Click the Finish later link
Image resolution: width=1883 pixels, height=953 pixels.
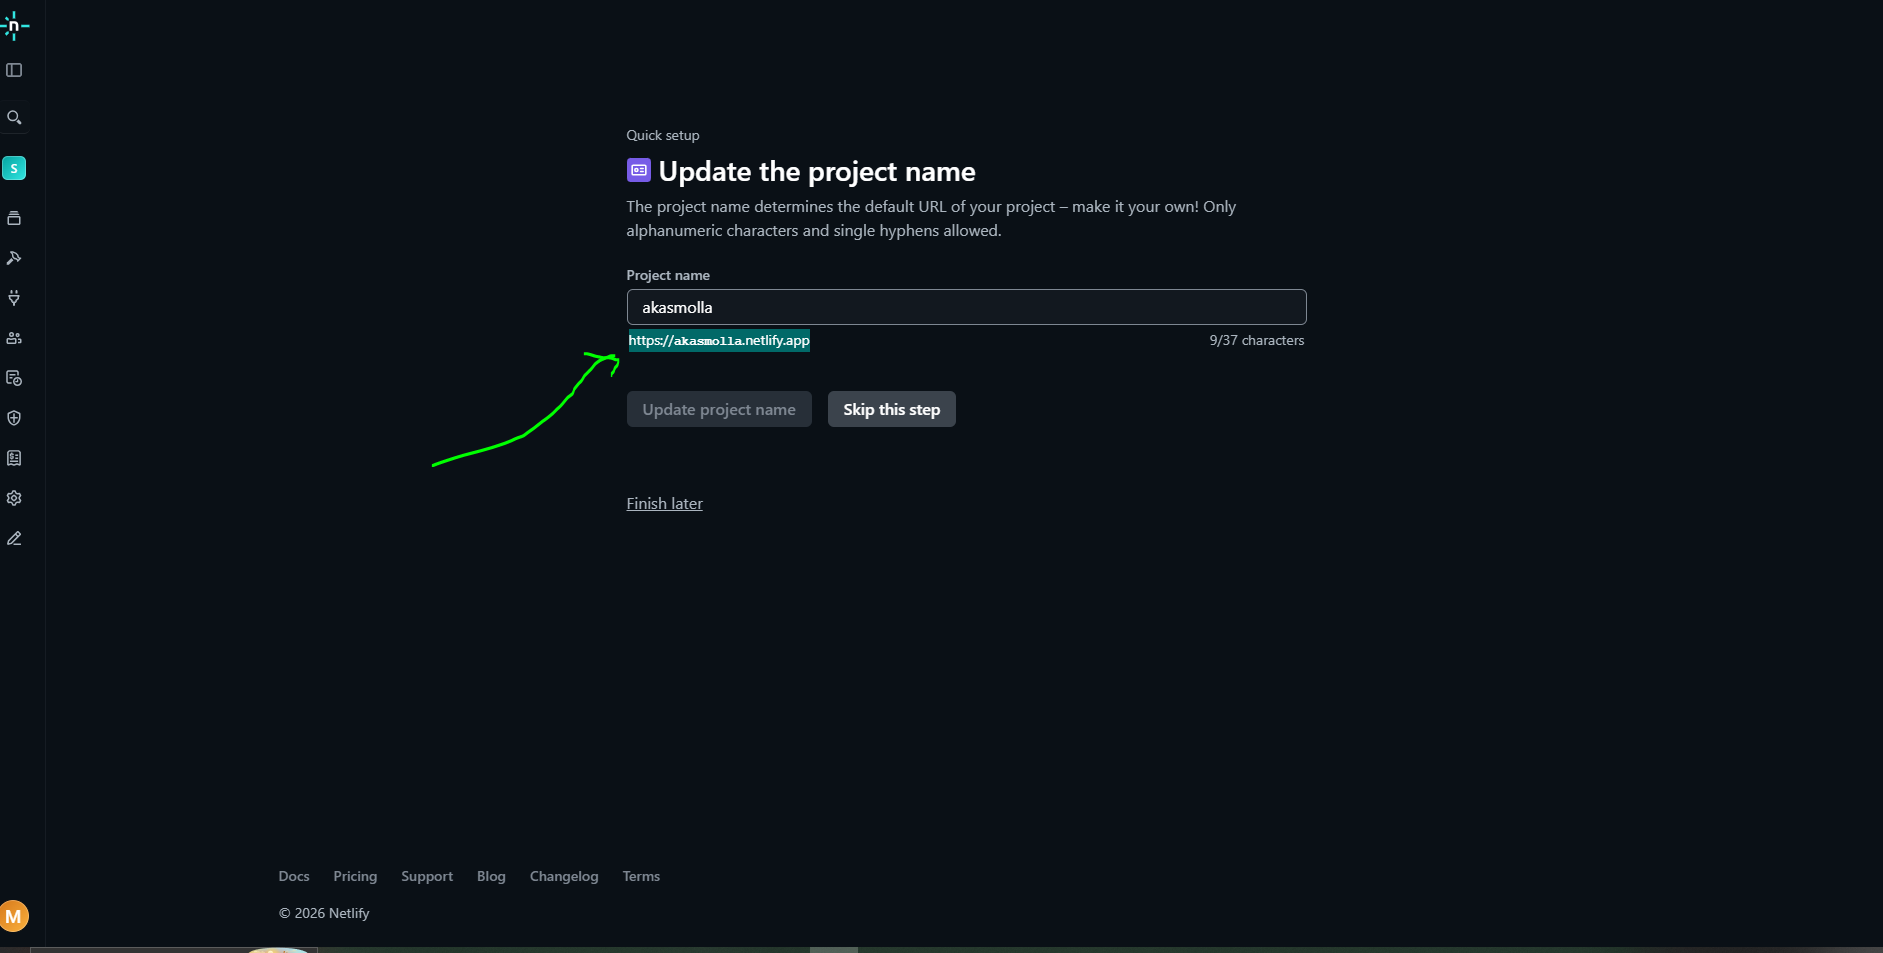pos(664,503)
